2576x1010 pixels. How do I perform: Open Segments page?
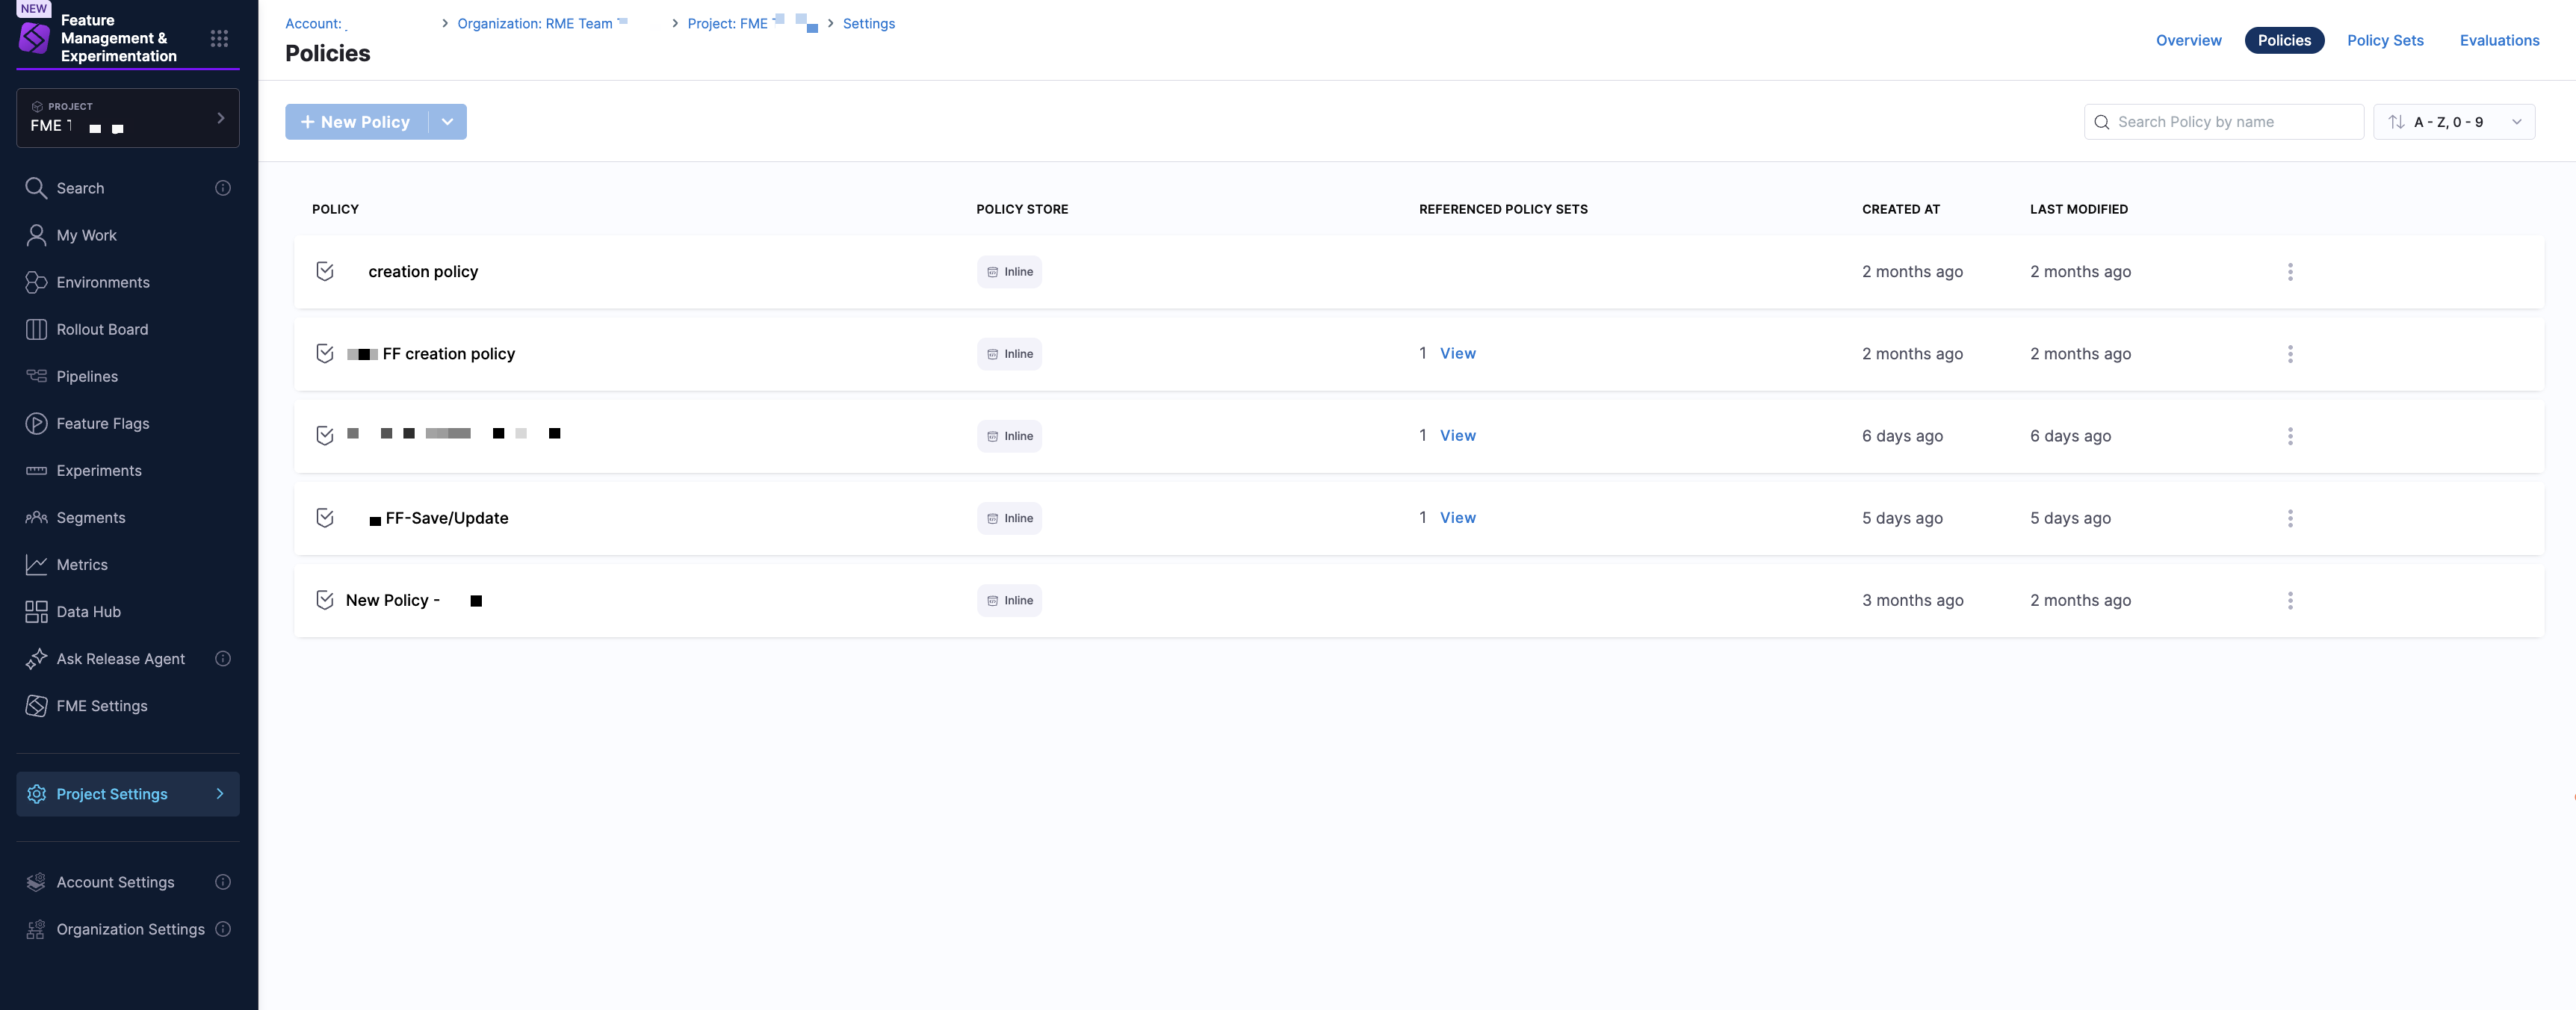[x=90, y=517]
